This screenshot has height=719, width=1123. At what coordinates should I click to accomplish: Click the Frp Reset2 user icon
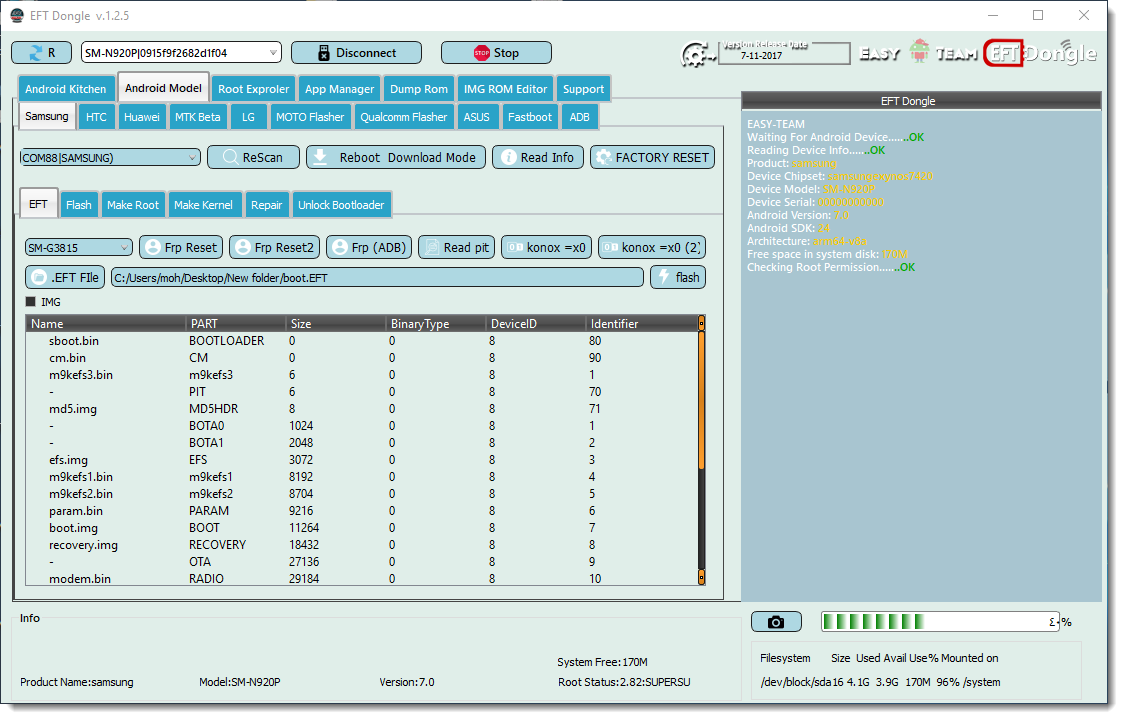point(243,248)
